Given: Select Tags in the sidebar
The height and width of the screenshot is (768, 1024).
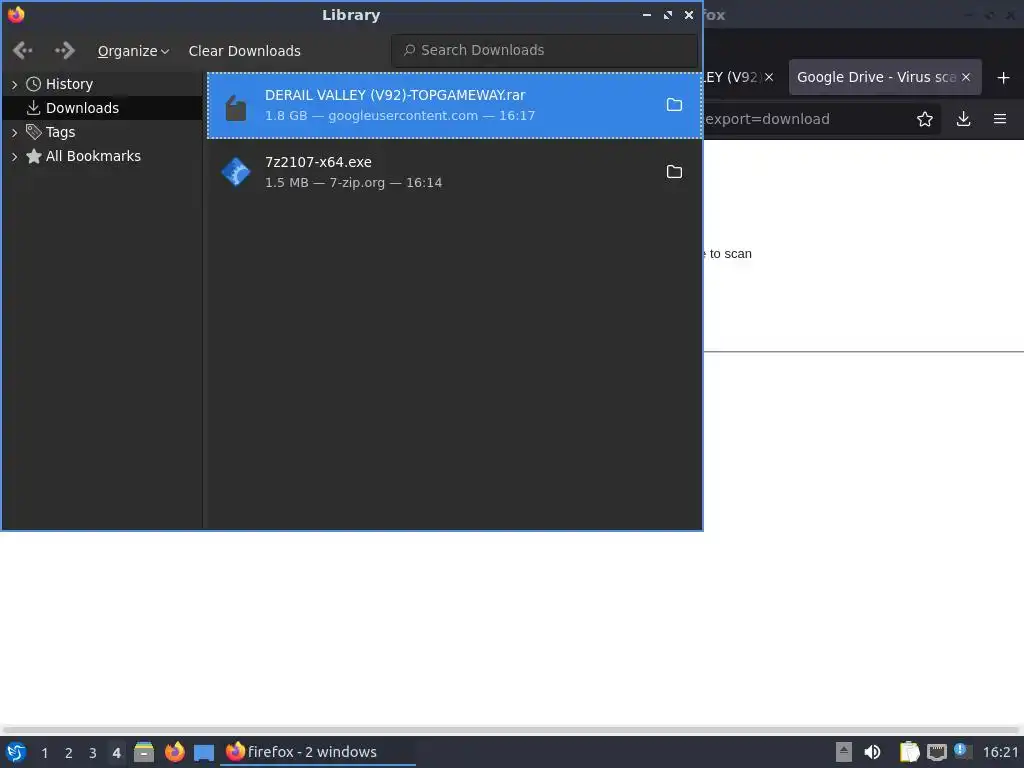Looking at the screenshot, I should [60, 132].
